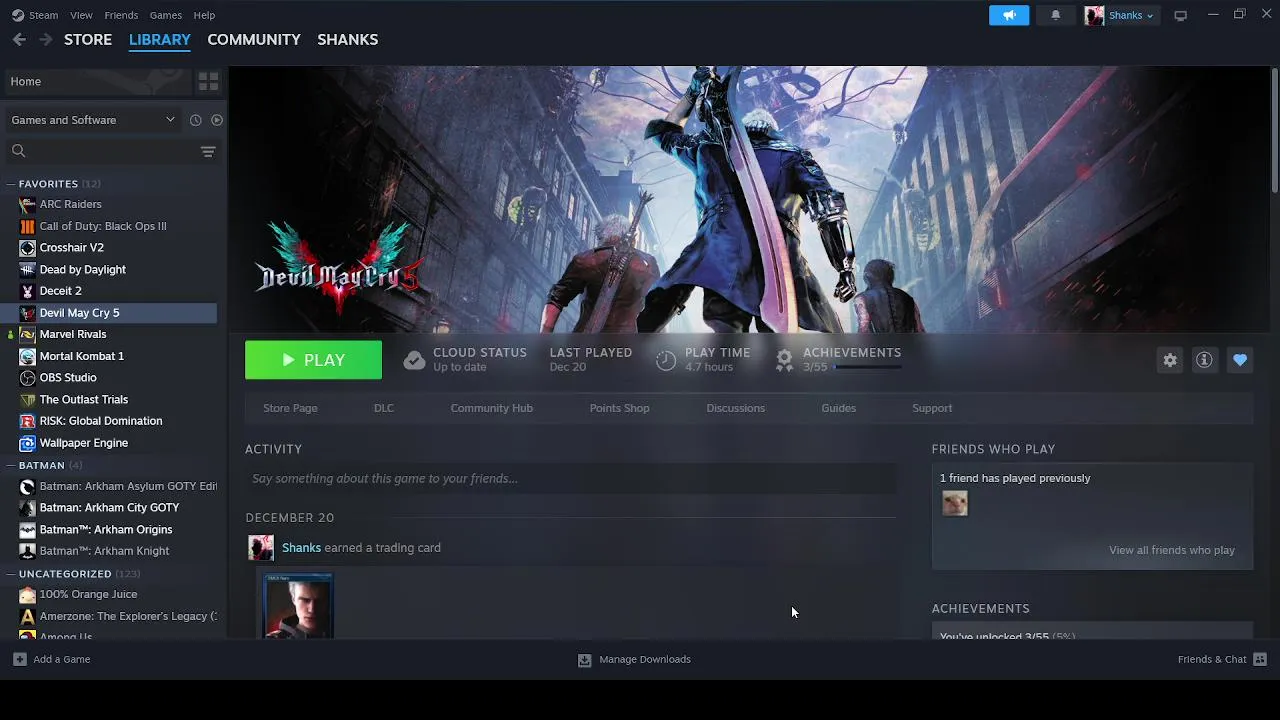1280x720 pixels.
Task: Open Shanks account dropdown
Action: coord(1120,15)
